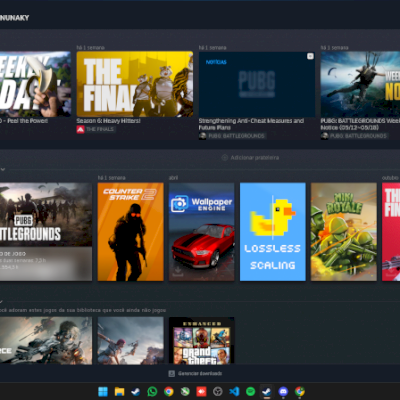
Task: Select the PUBG parachute news banner
Action: 360,84
